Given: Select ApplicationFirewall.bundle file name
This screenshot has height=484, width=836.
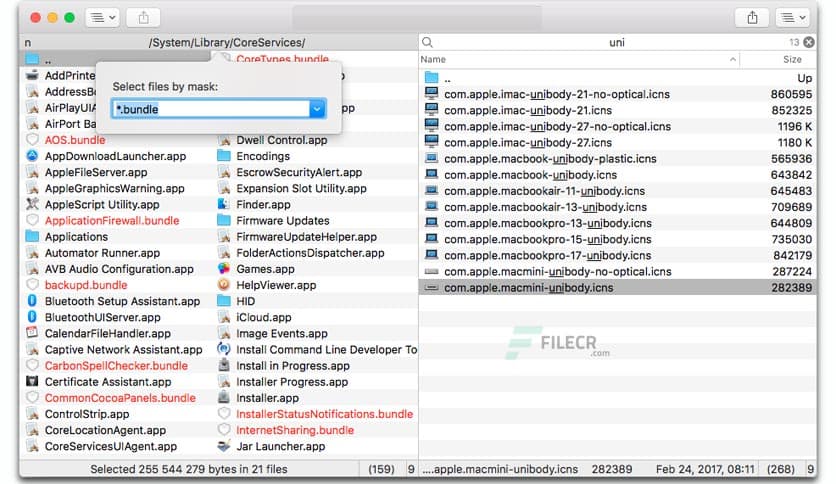Looking at the screenshot, I should tap(112, 221).
